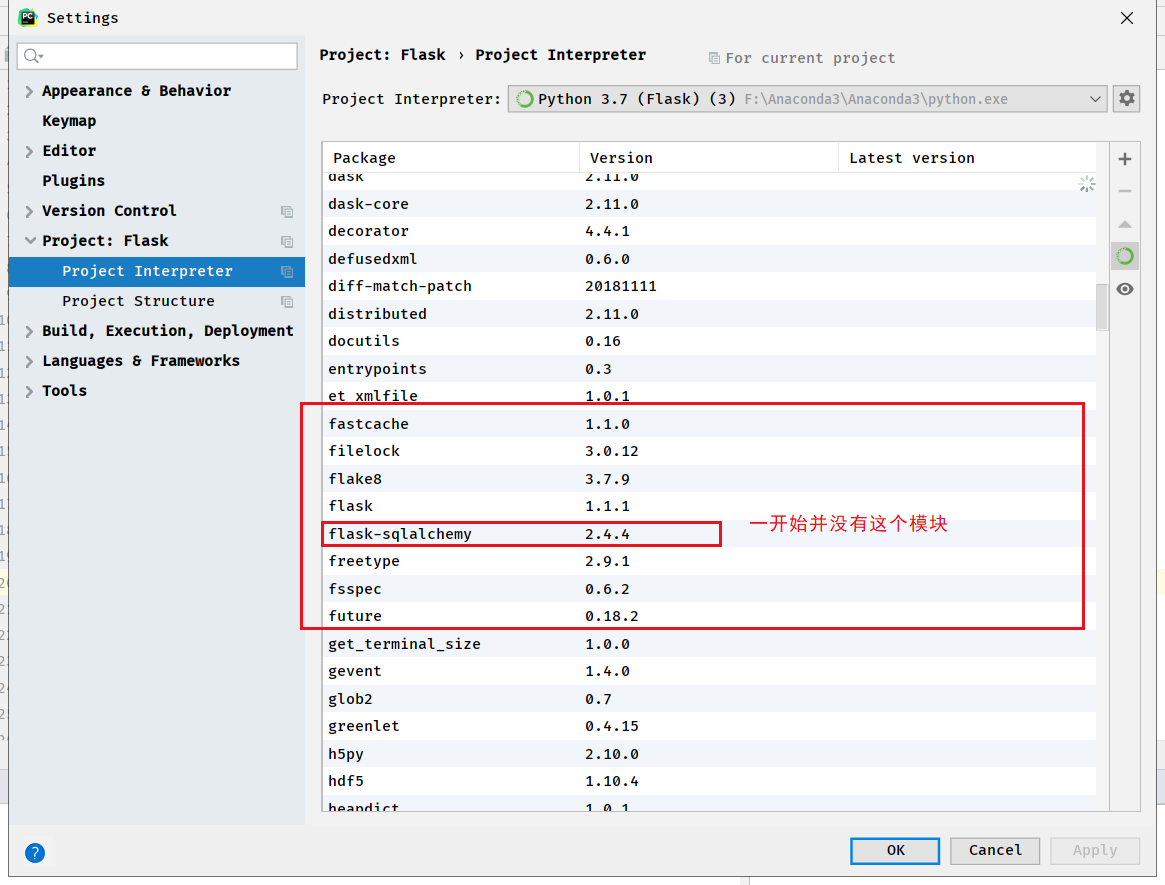Click the Version column header
The height and width of the screenshot is (885, 1165).
(709, 158)
